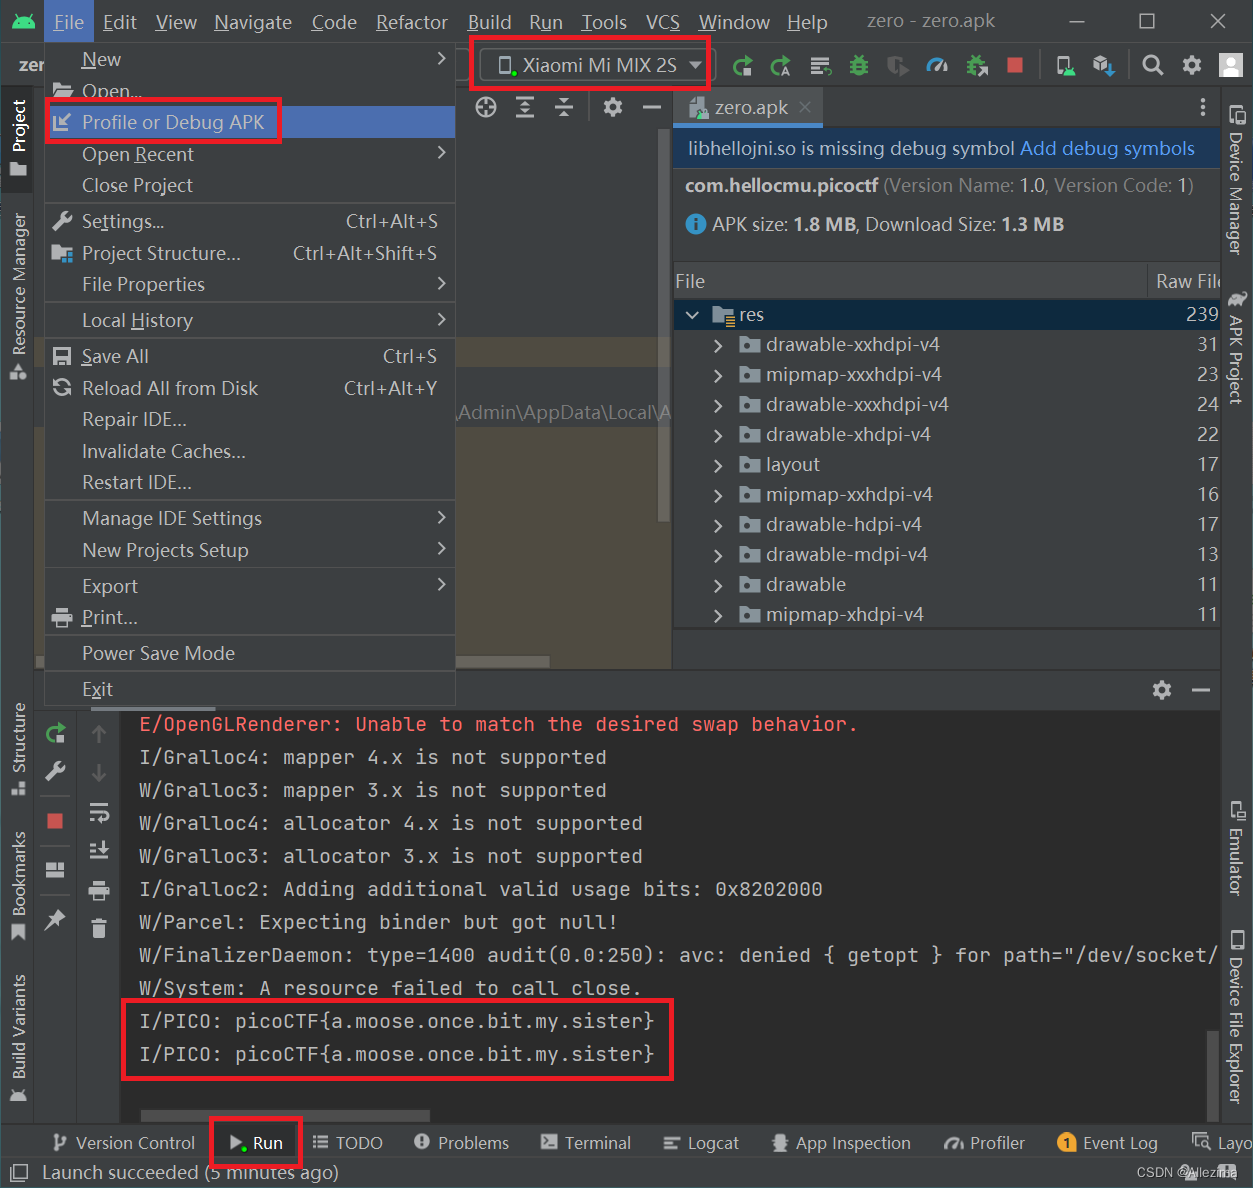The width and height of the screenshot is (1253, 1188).
Task: Open the Build menu
Action: point(489,22)
